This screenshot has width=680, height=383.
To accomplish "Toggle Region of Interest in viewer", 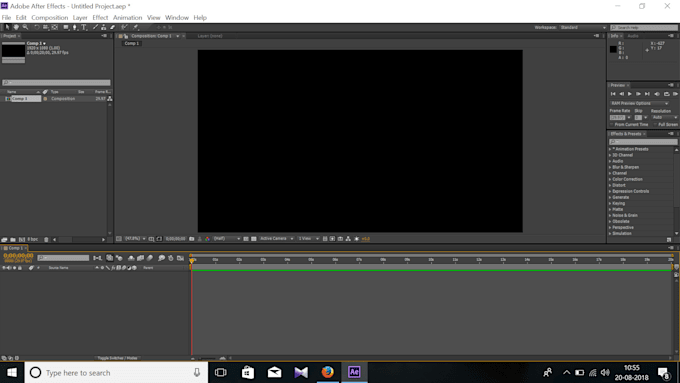I will (246, 239).
